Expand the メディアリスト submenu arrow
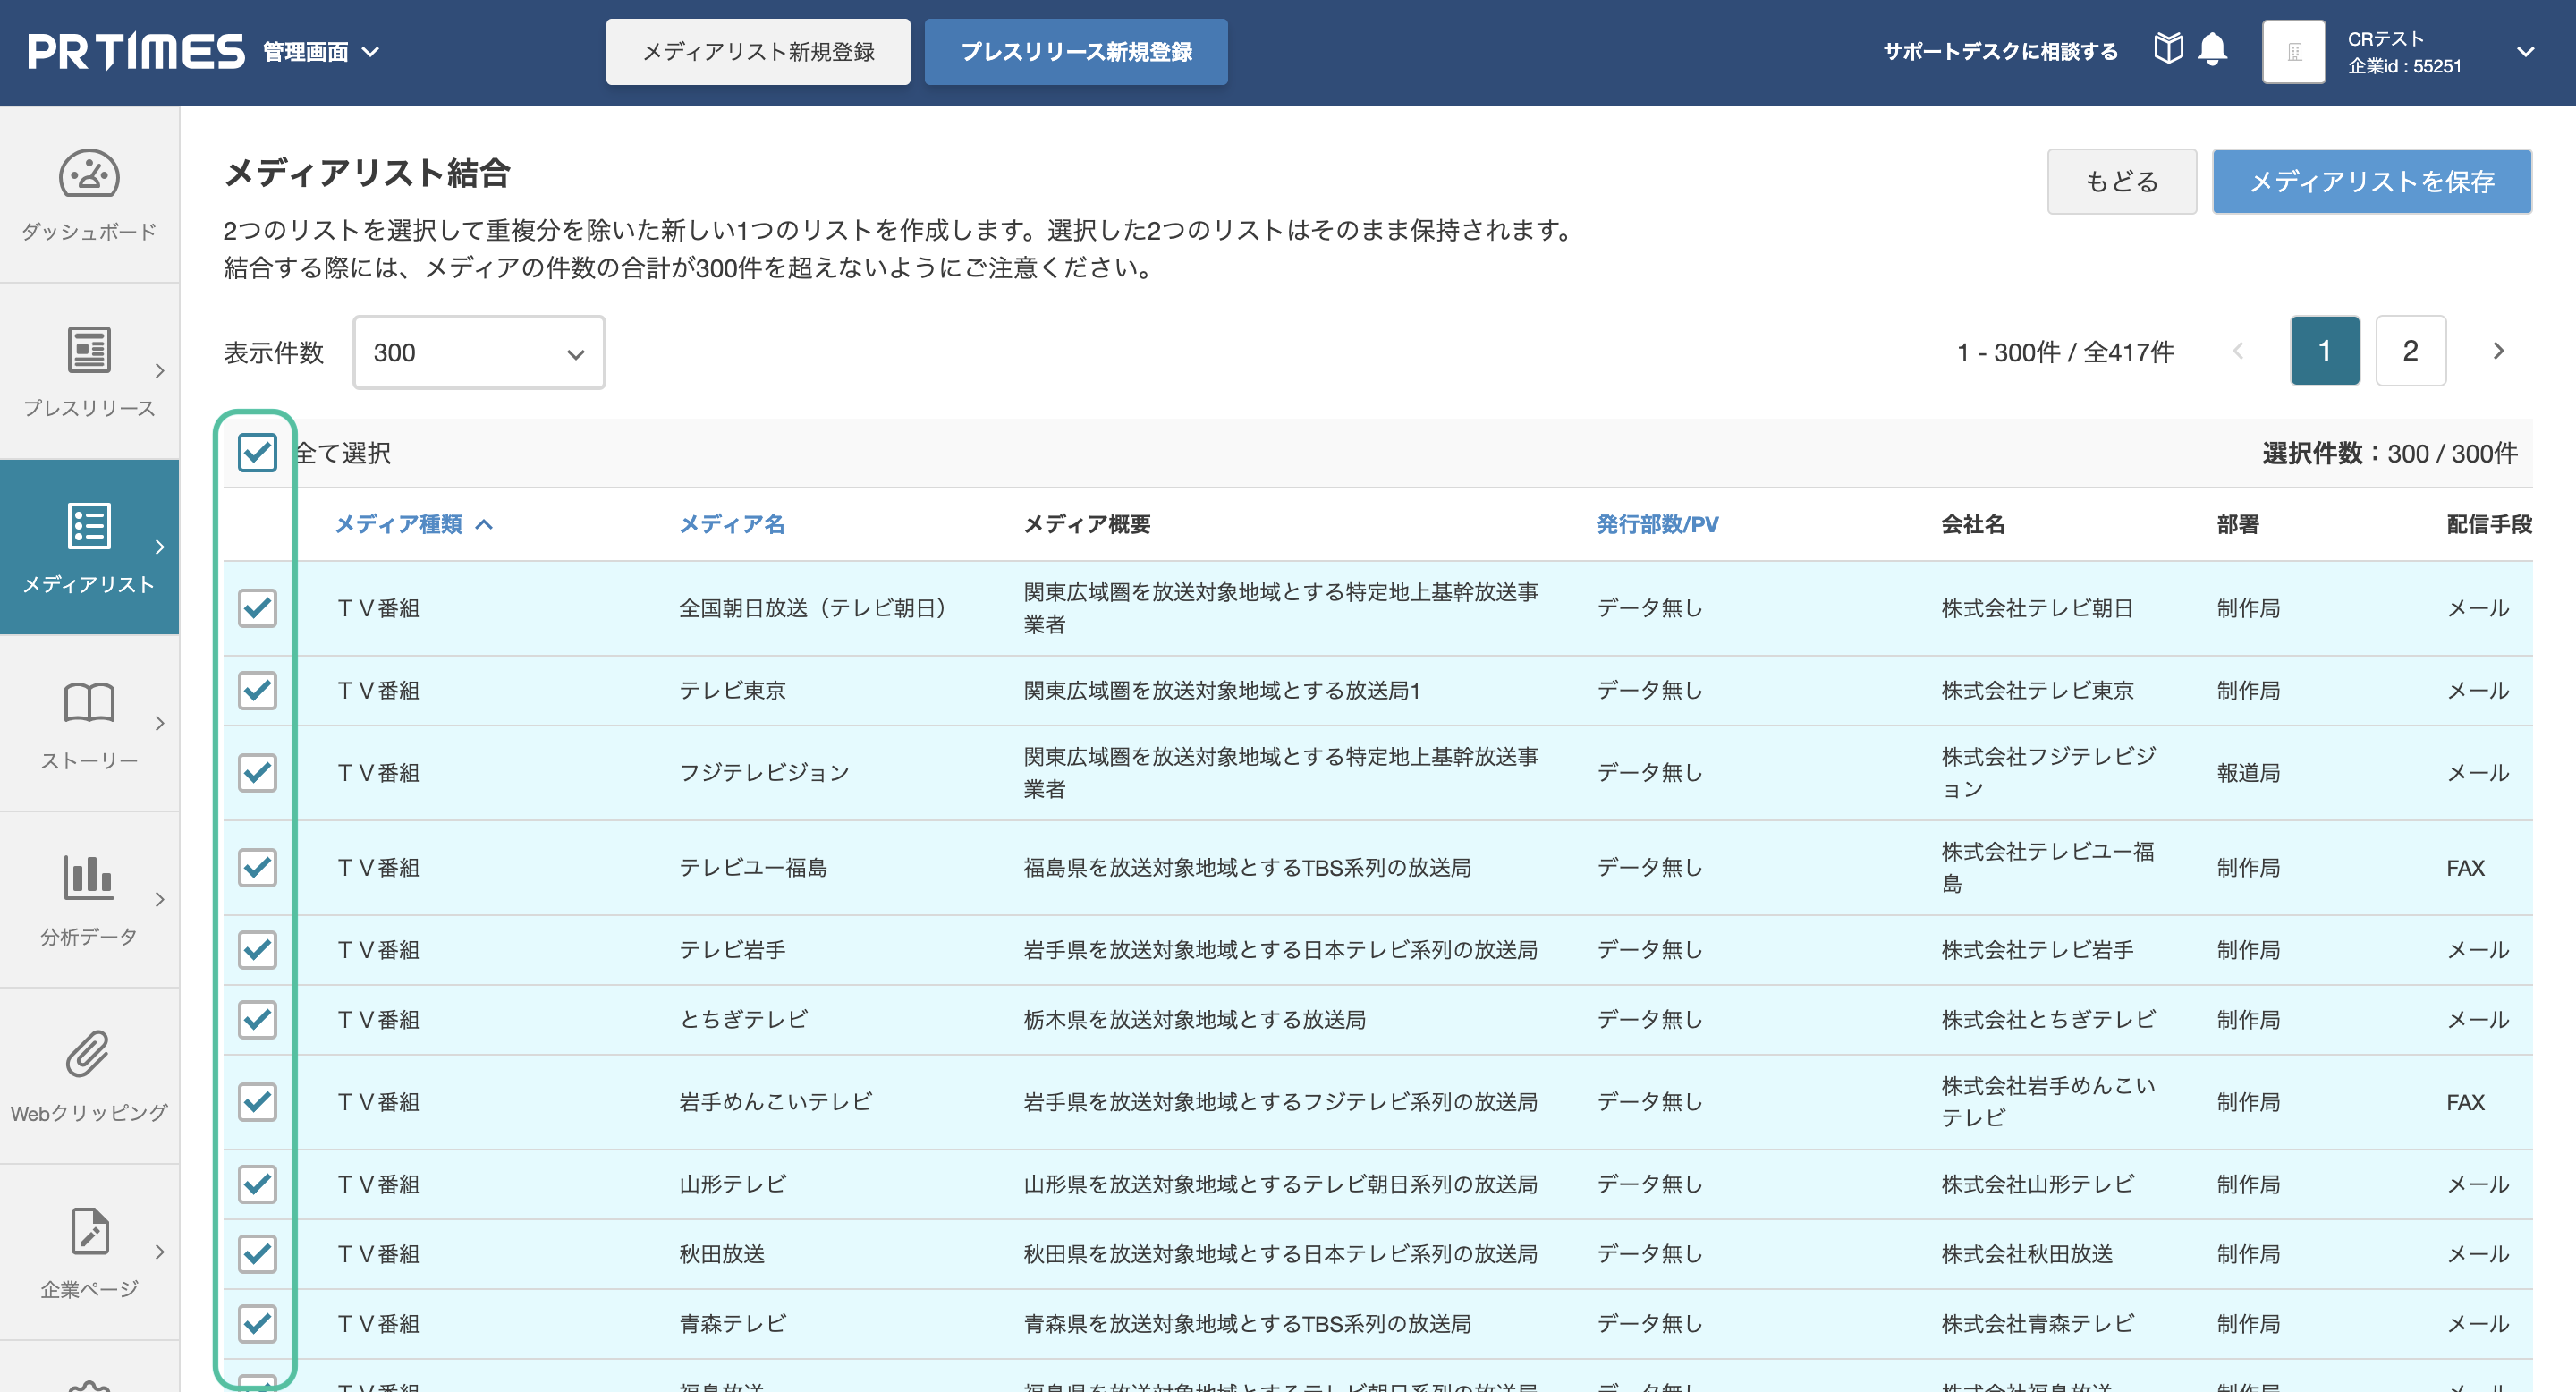2576x1392 pixels. tap(159, 546)
